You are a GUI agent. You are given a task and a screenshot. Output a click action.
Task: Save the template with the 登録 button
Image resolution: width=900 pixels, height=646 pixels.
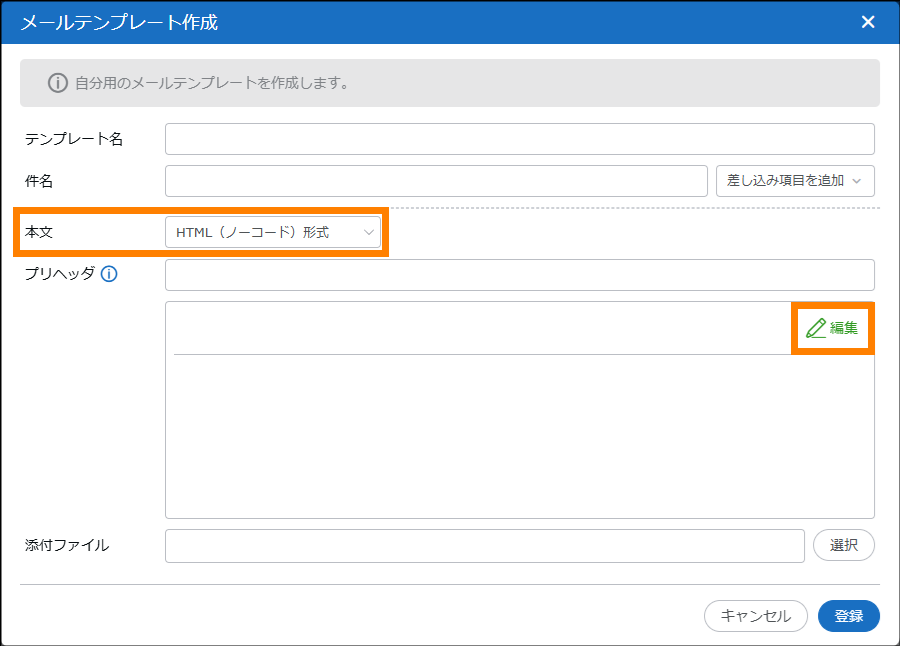[848, 616]
